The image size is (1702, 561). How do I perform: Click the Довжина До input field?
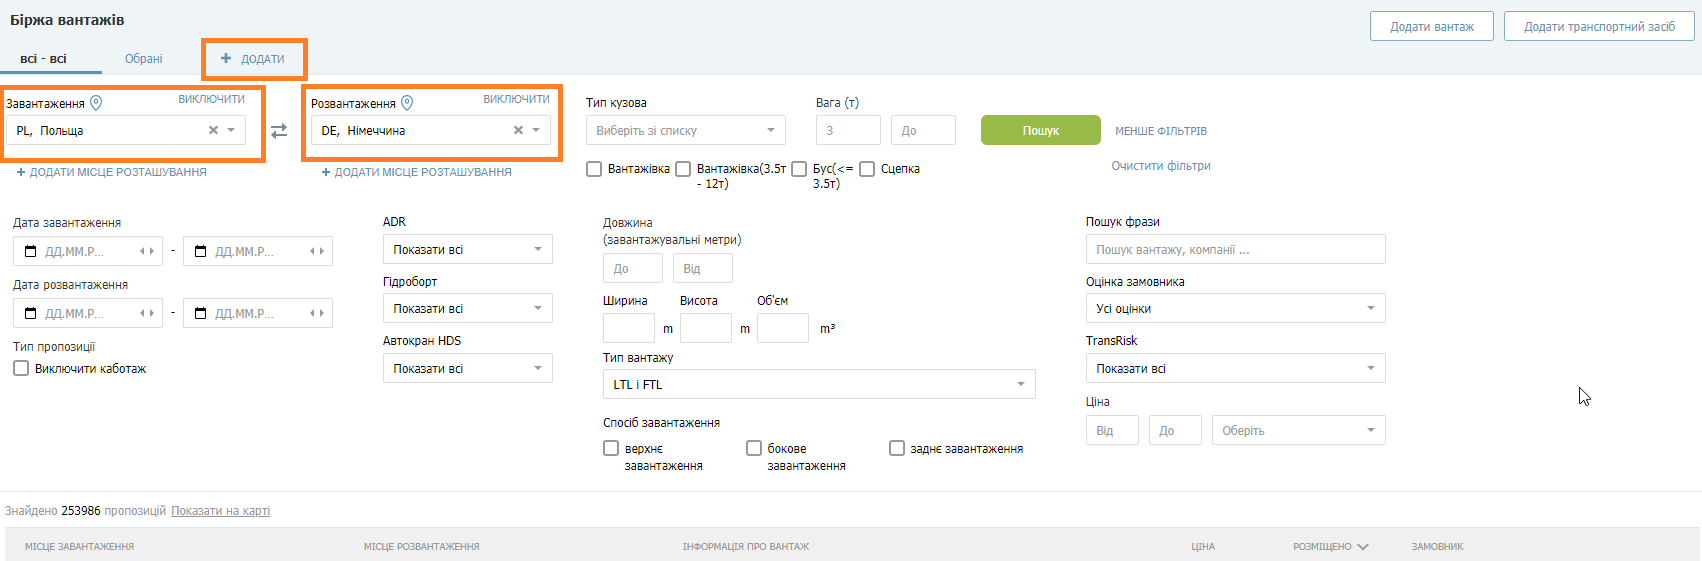pos(633,268)
